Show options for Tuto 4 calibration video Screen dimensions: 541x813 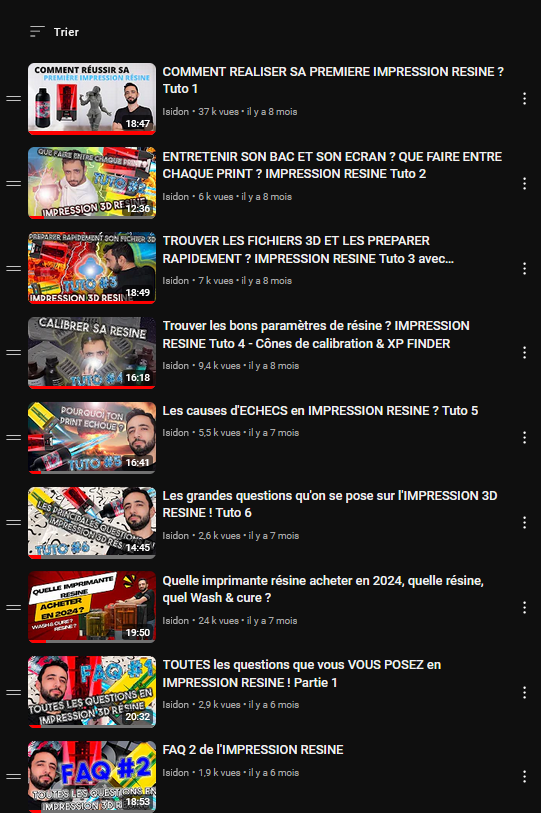(x=524, y=353)
